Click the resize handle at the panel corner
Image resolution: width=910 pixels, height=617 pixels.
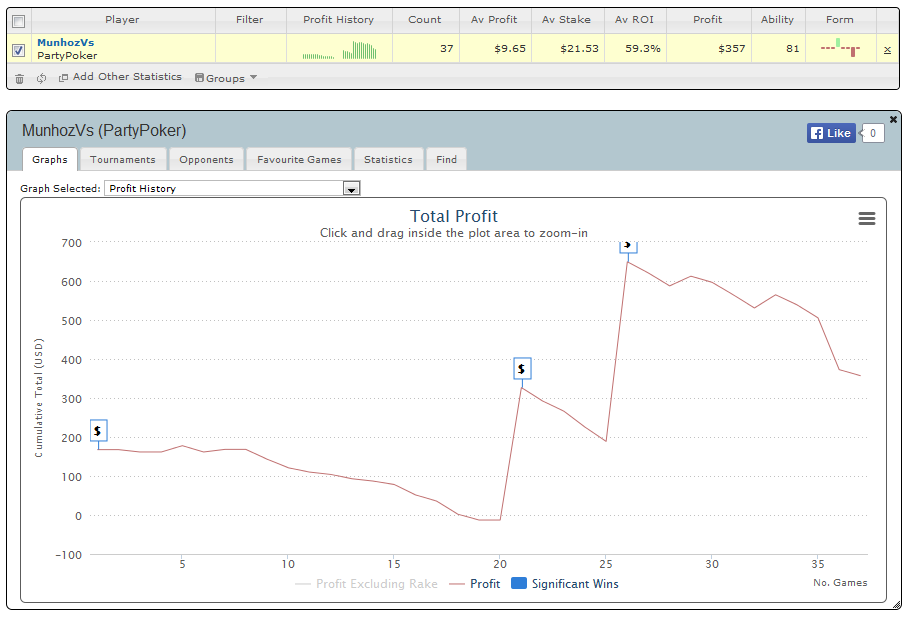click(897, 605)
